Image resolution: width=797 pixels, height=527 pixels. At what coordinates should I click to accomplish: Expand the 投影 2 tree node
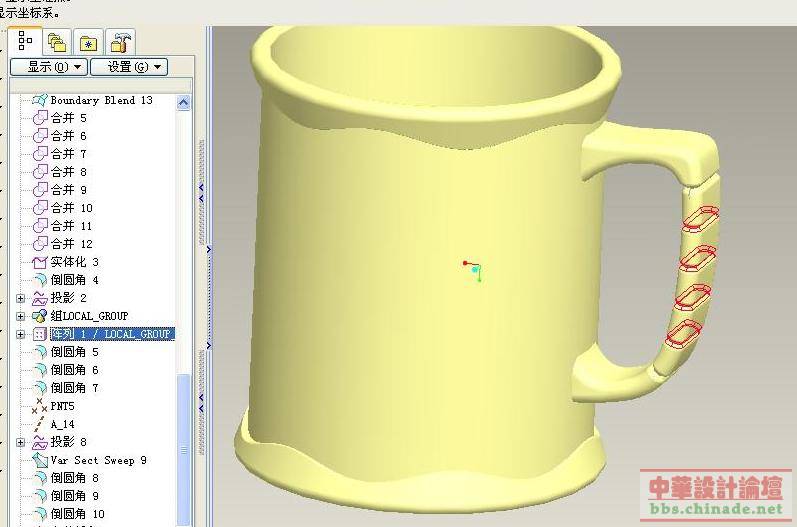pos(21,298)
